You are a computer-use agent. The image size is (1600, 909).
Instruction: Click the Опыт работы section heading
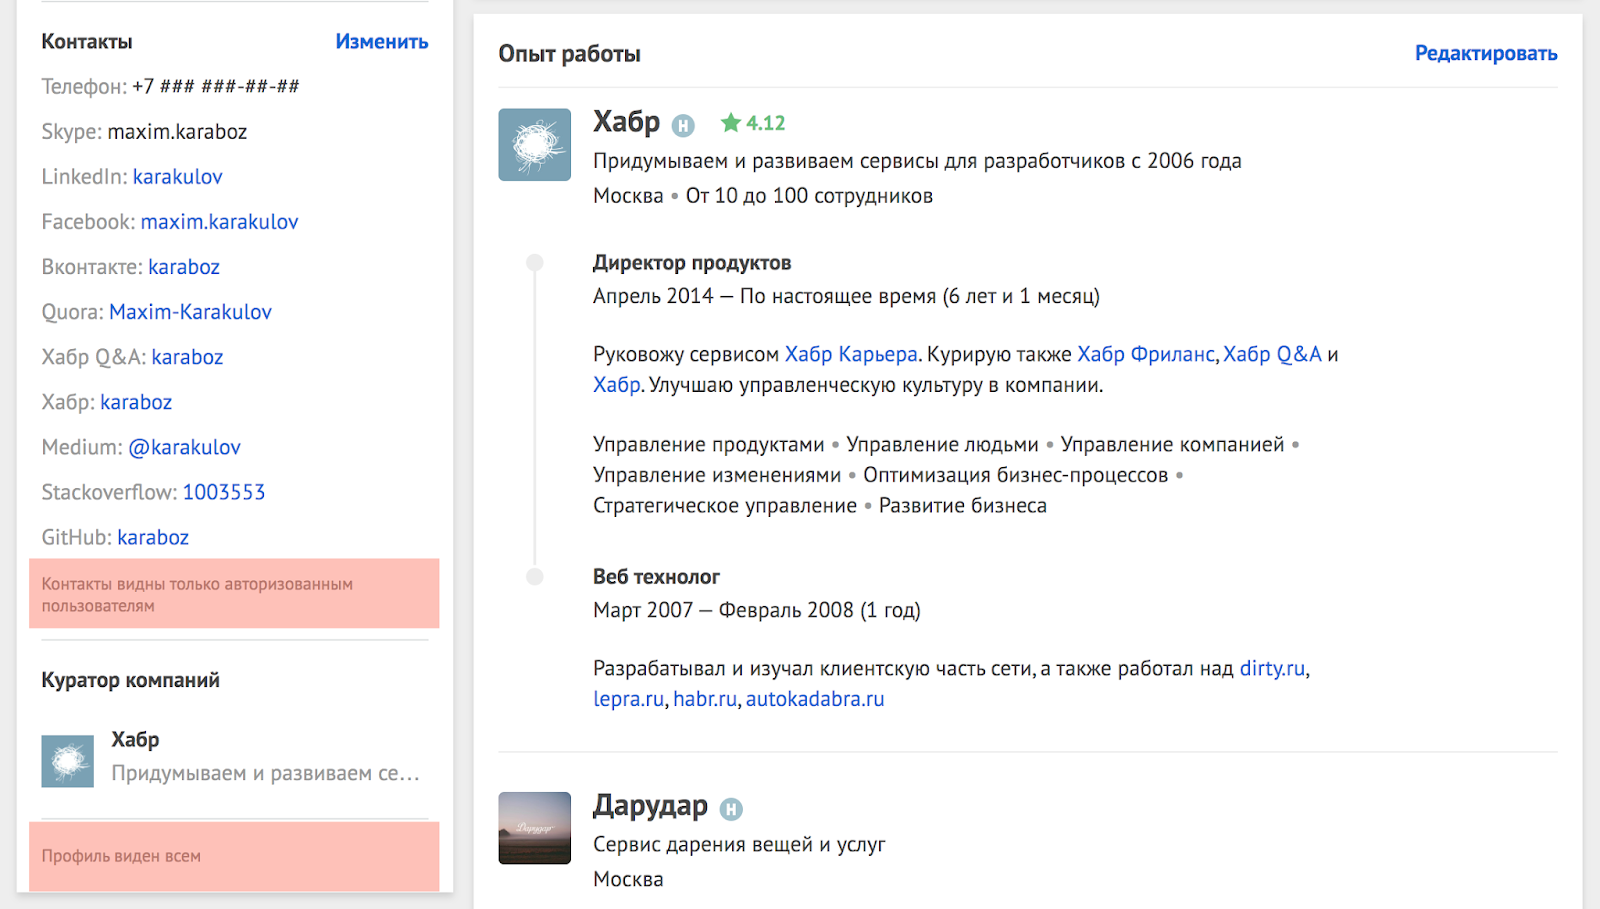pos(570,54)
